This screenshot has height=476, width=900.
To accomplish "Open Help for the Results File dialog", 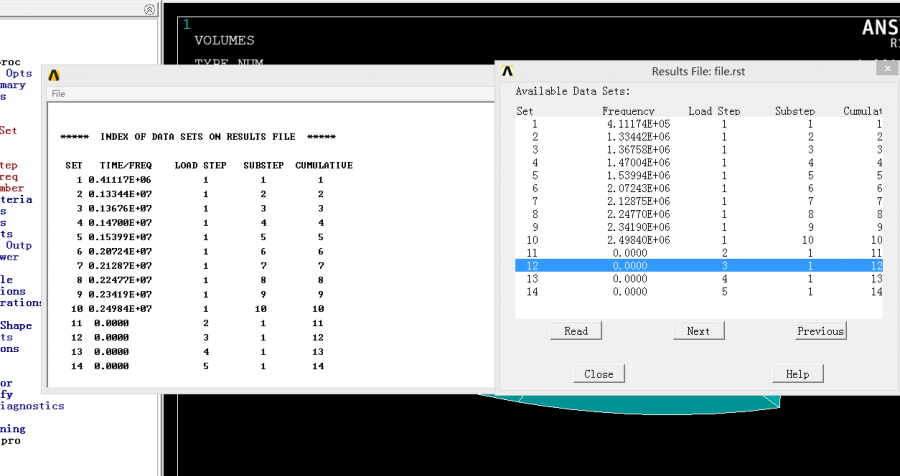I will pos(797,374).
